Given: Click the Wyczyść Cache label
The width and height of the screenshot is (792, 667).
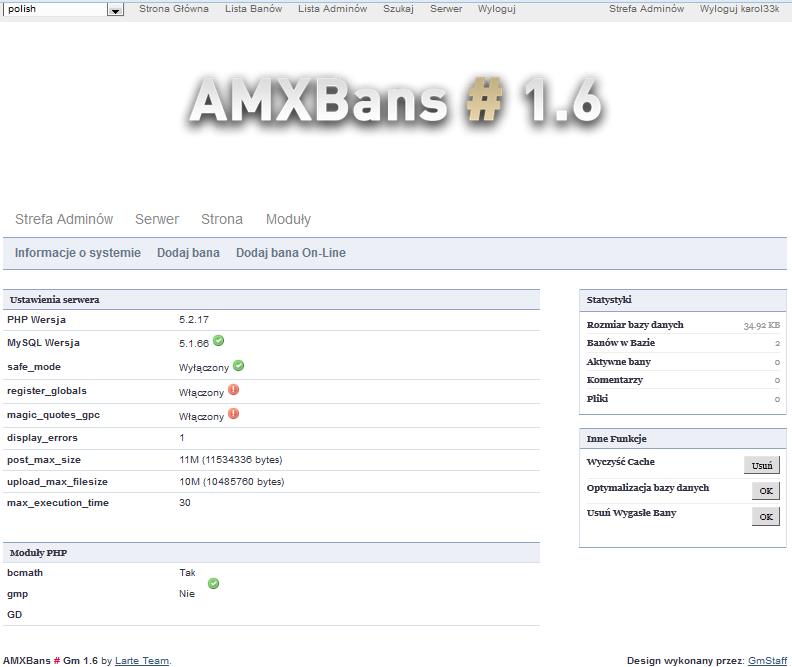Looking at the screenshot, I should pos(621,462).
